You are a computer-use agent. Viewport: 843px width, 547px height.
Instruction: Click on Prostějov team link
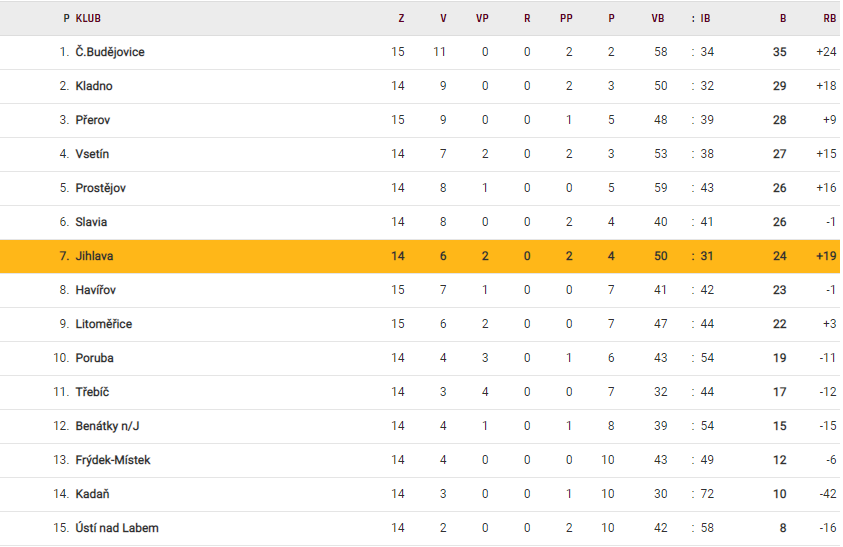(100, 188)
